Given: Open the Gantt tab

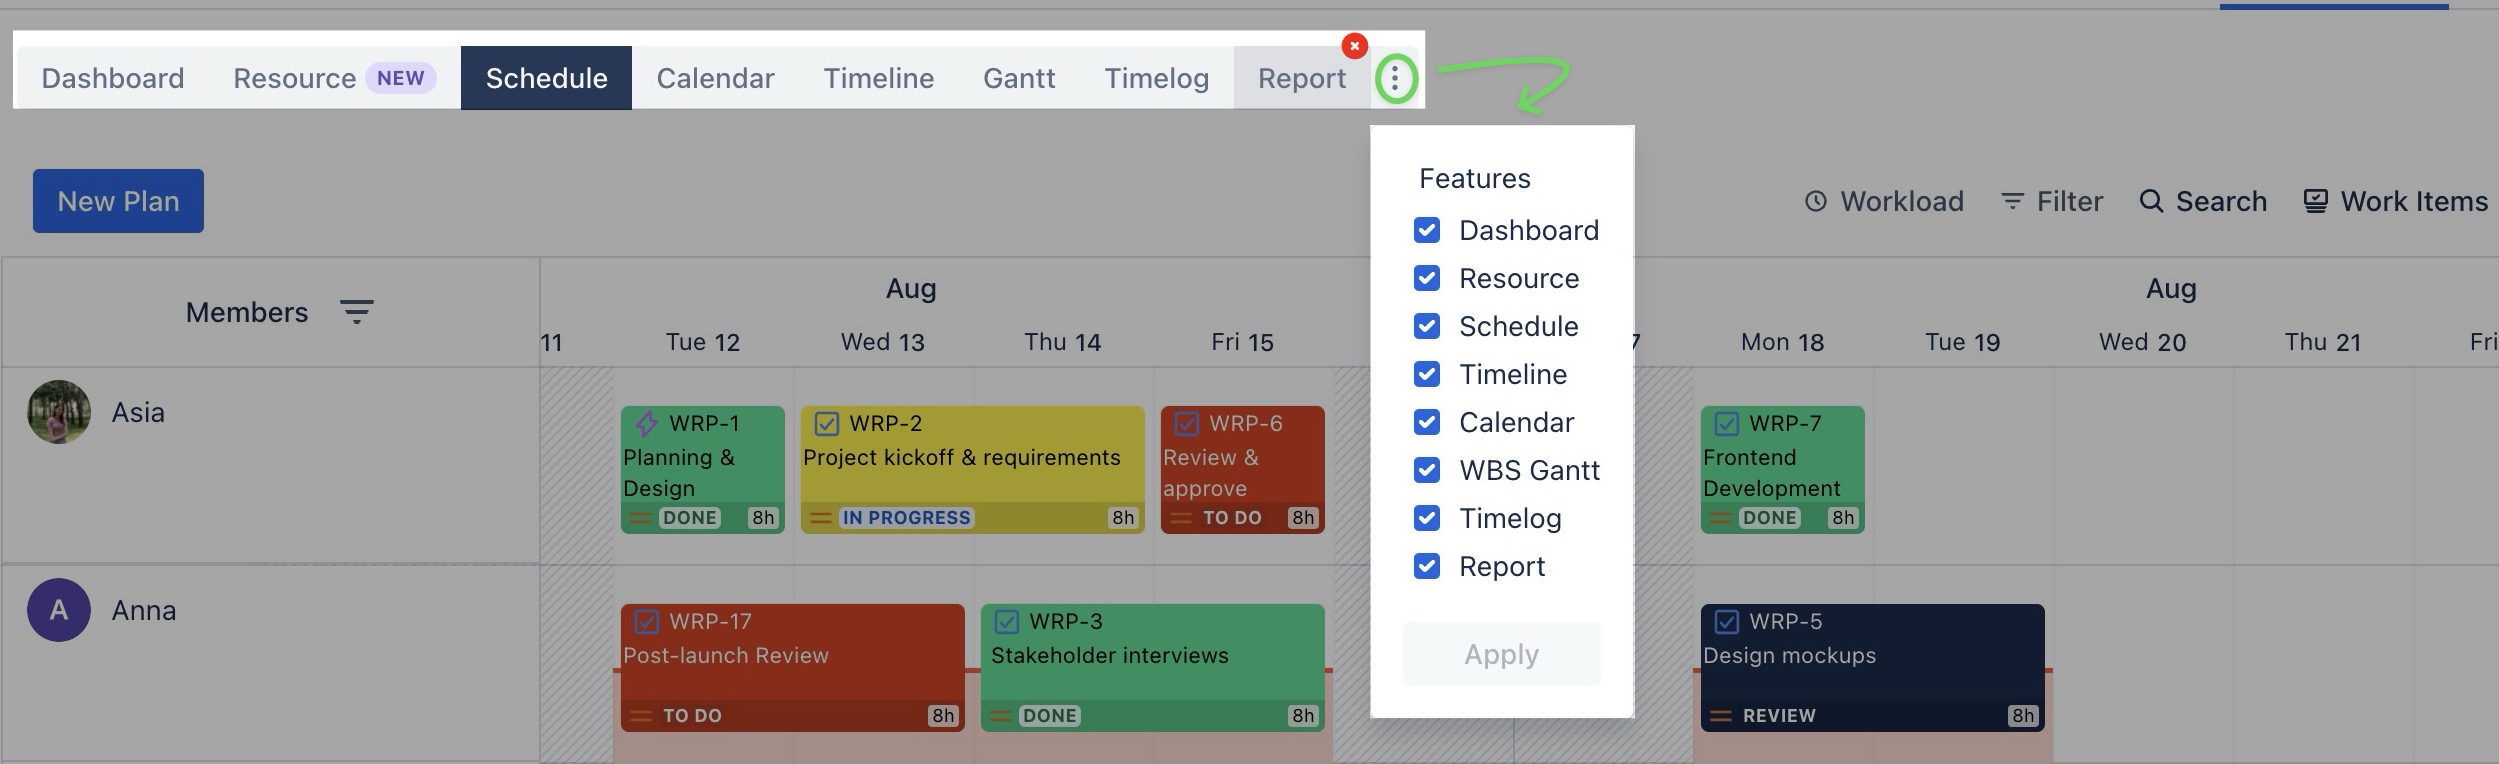Looking at the screenshot, I should click(x=1019, y=78).
